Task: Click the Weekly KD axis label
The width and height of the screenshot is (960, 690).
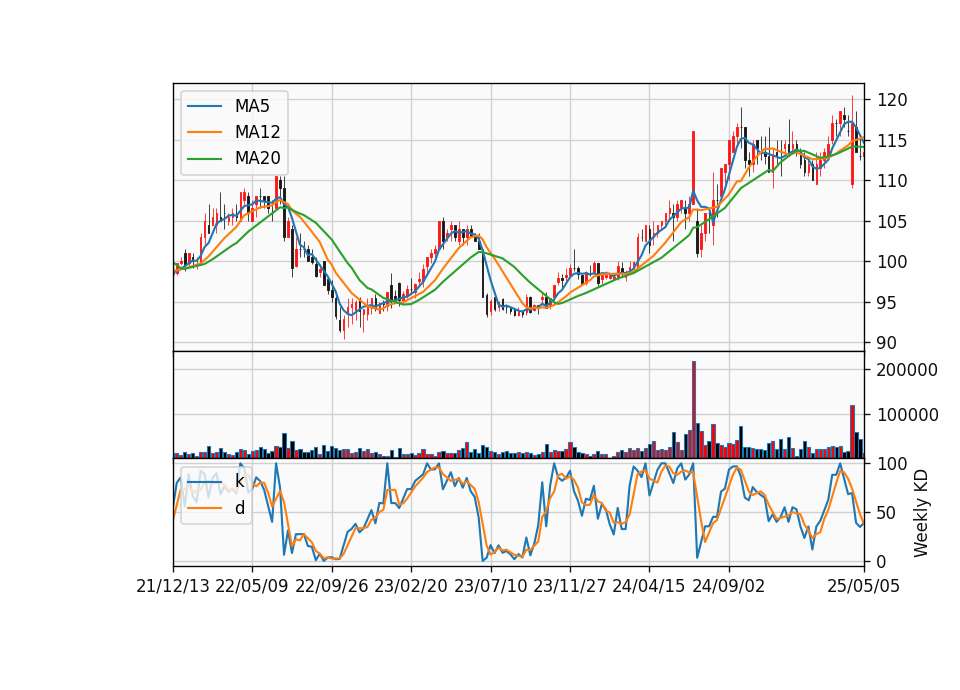Action: (x=921, y=513)
